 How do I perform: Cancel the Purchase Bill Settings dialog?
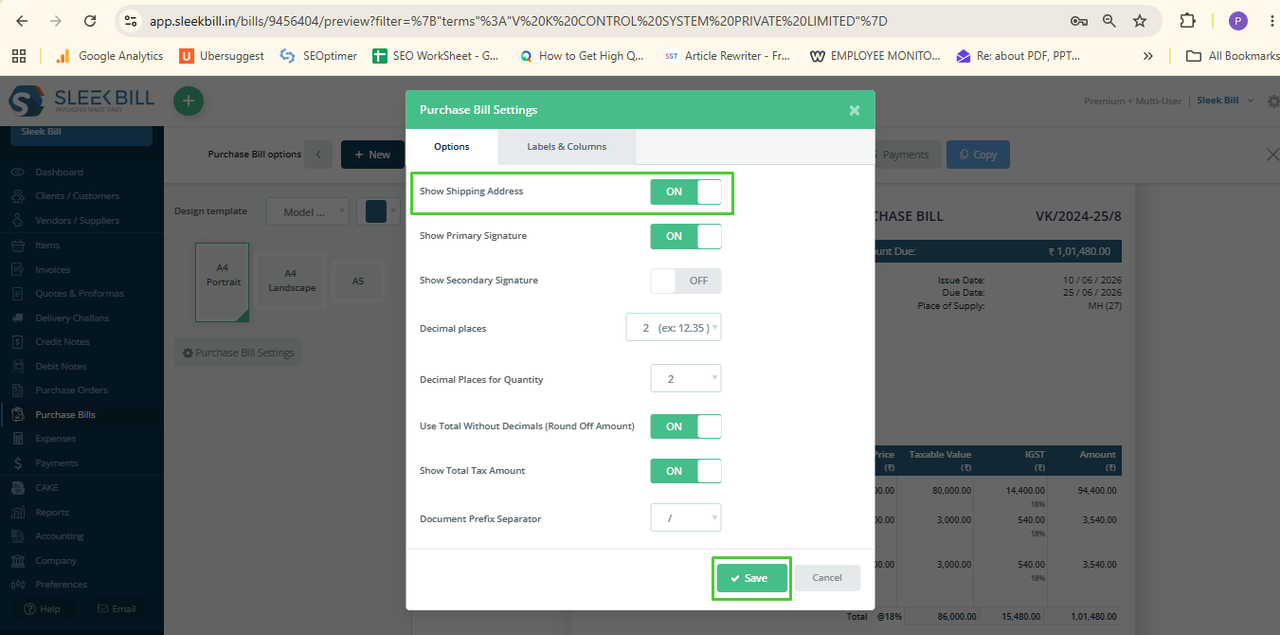tap(827, 578)
